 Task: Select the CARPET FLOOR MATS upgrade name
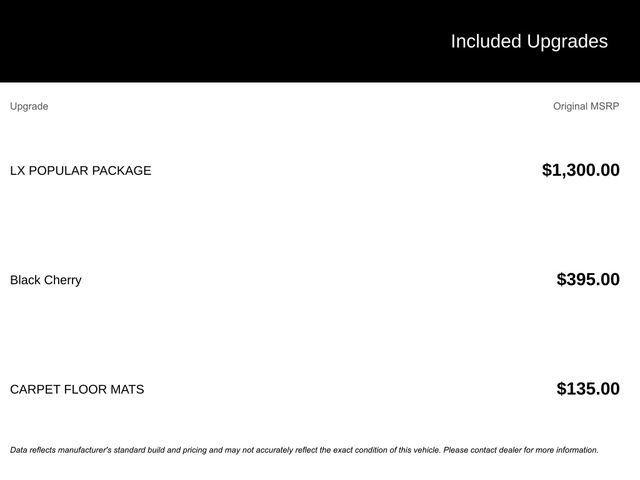77,389
